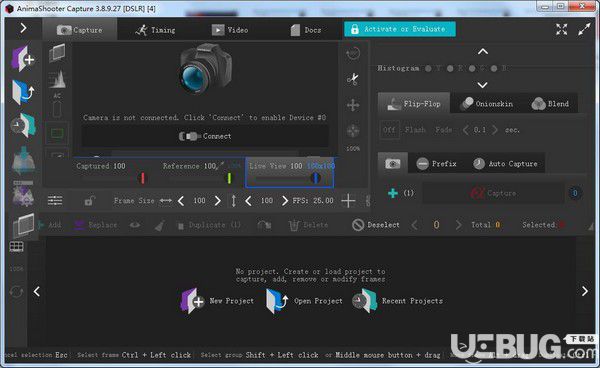Viewport: 600px width, 368px height.
Task: Select the Y histogram radio button
Action: pos(428,68)
